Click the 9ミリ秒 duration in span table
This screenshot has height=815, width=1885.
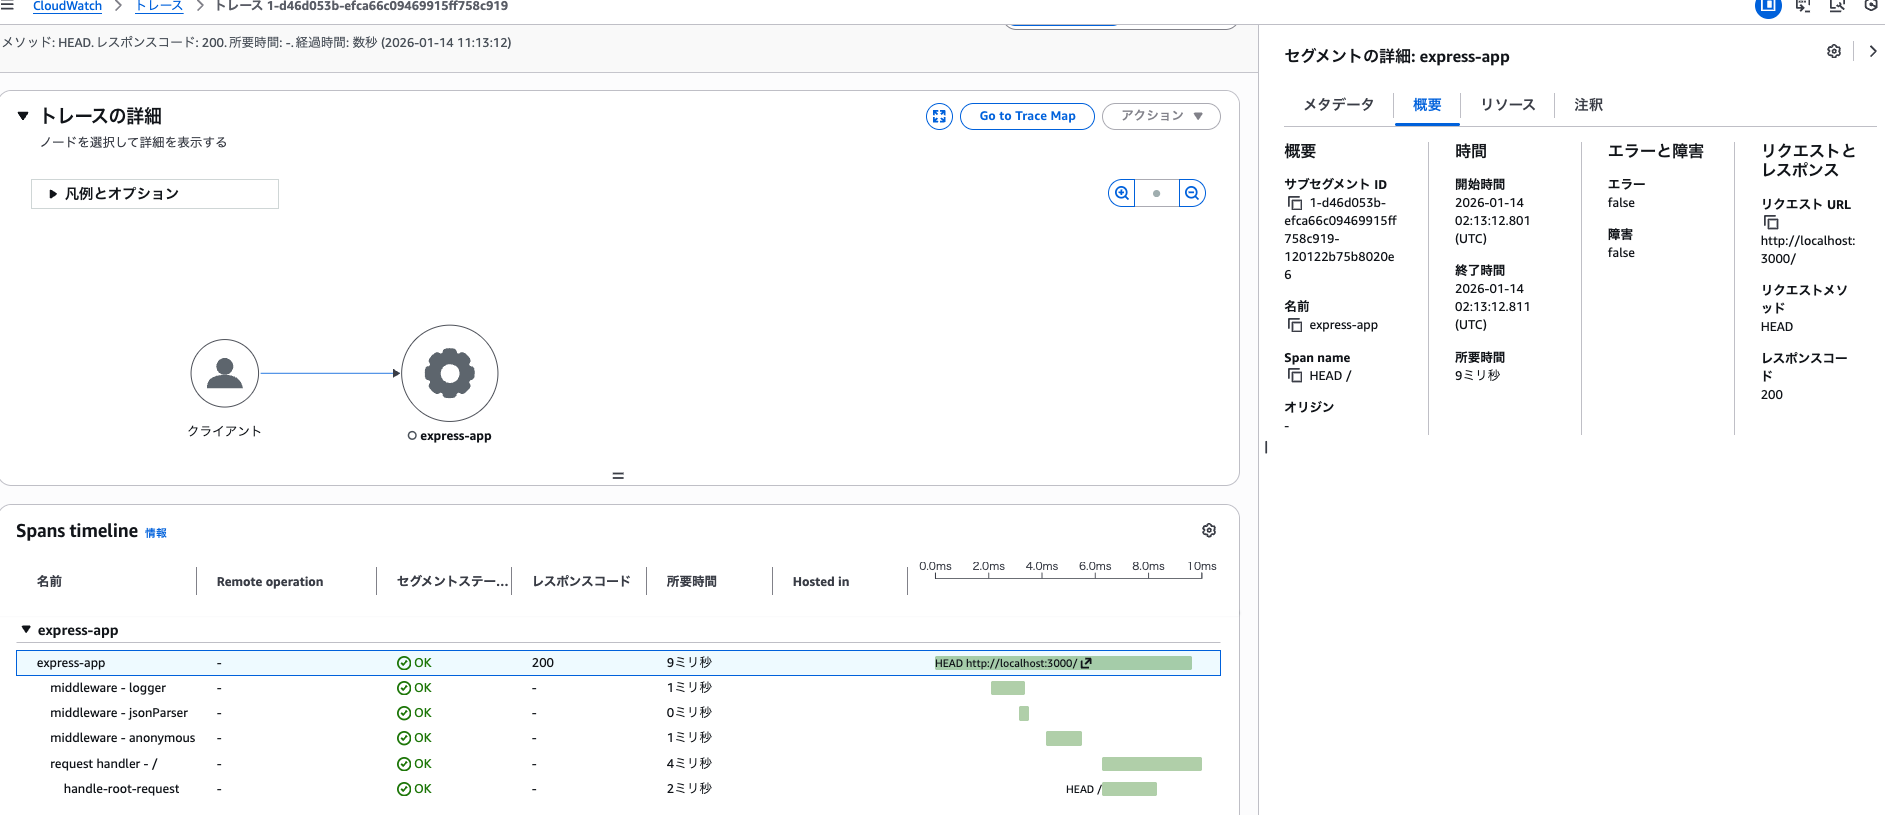point(689,663)
